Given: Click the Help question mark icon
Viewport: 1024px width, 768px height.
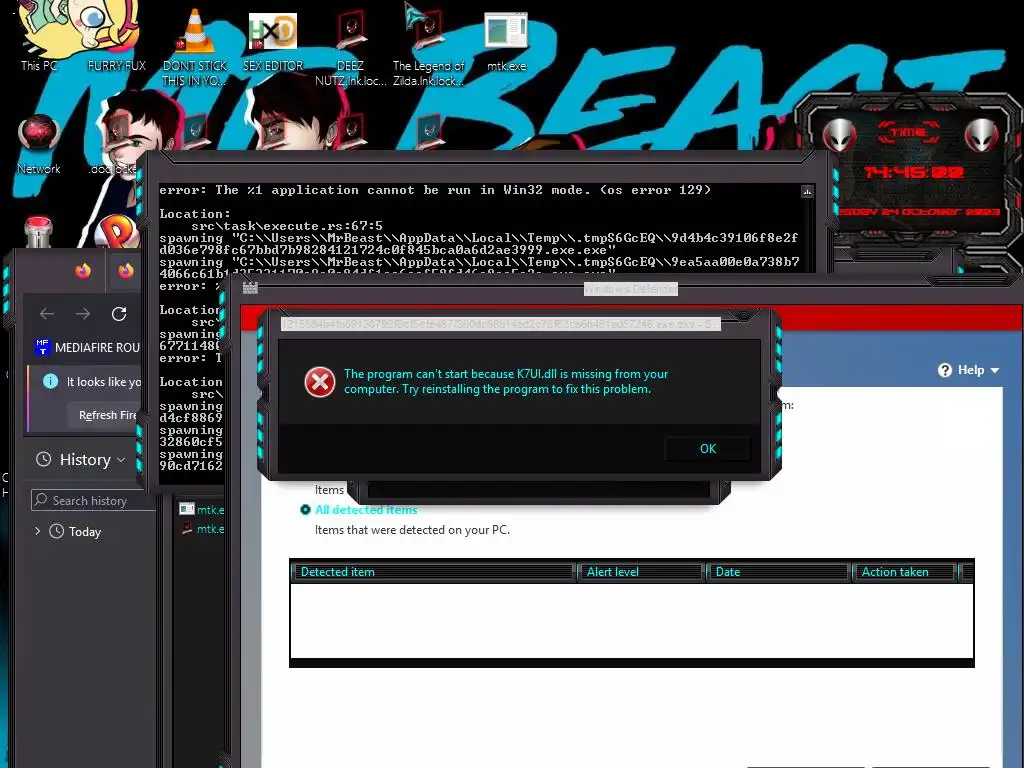Looking at the screenshot, I should [944, 370].
